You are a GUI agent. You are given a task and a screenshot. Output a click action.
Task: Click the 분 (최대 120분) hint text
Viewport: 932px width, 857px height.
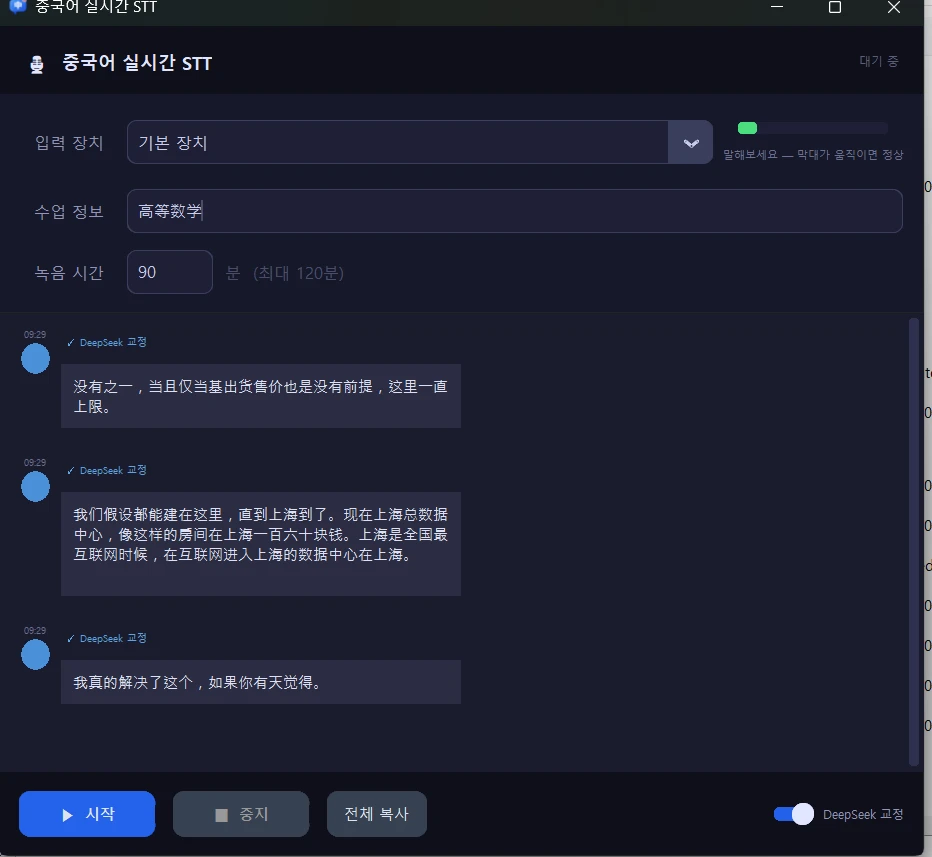(x=285, y=273)
